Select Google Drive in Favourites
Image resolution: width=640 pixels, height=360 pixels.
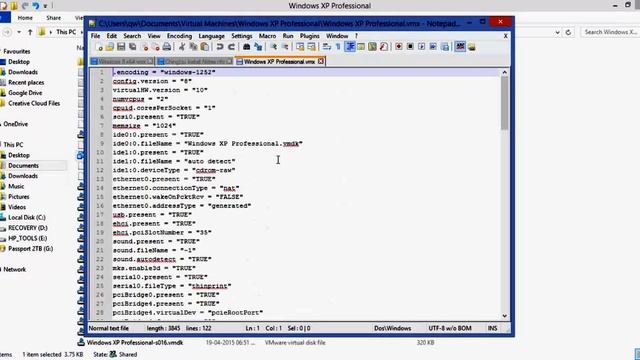coord(25,93)
